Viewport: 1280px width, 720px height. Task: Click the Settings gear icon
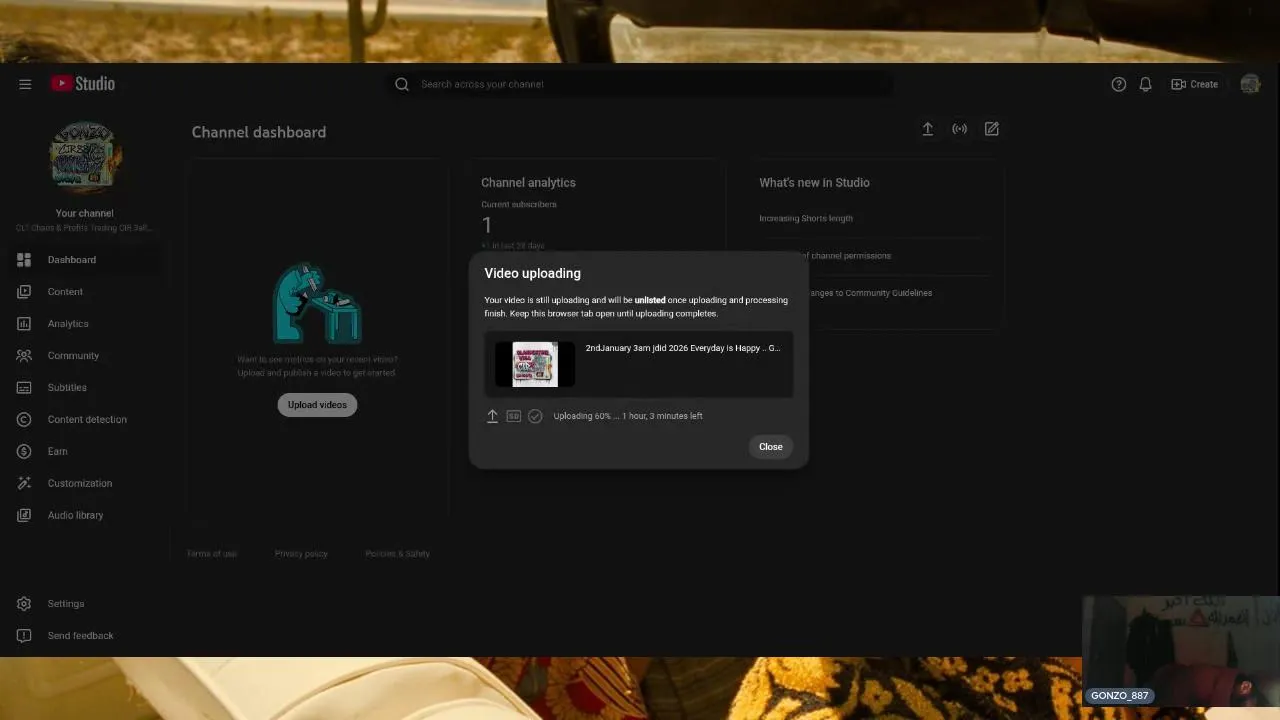pos(24,604)
